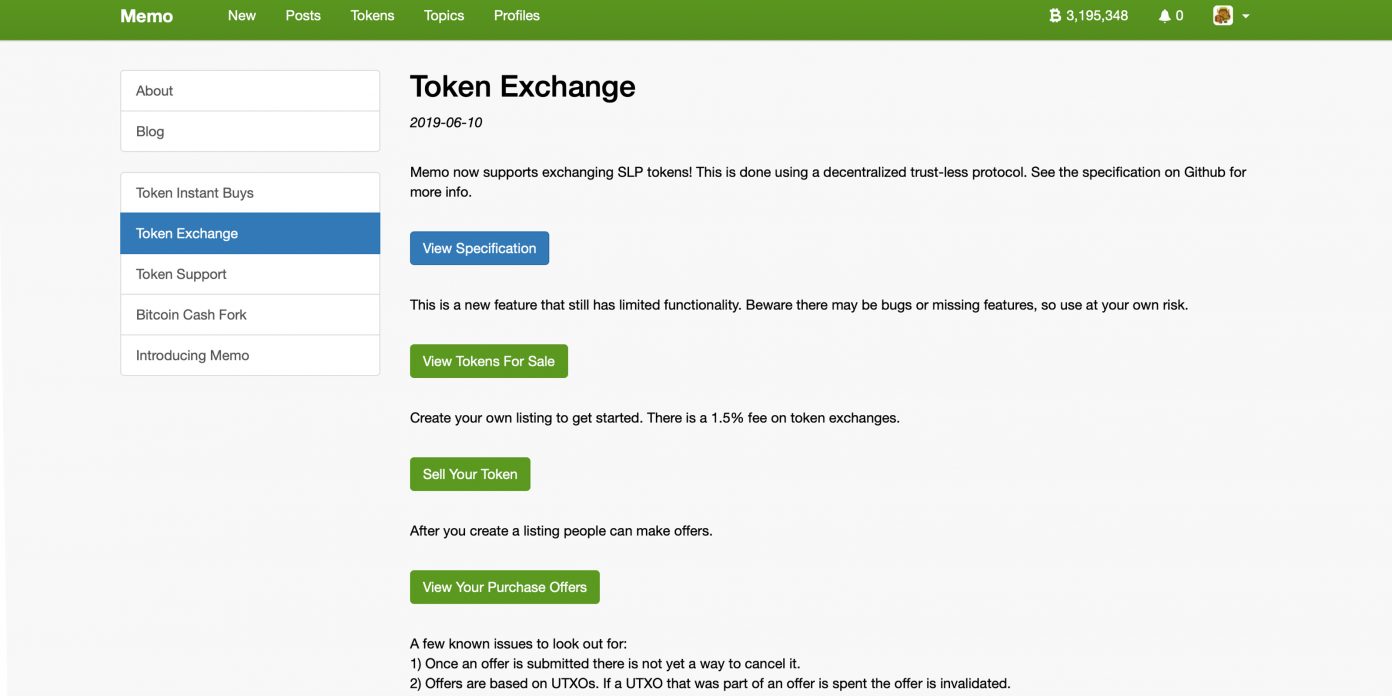Click View Your Purchase Offers button

coord(504,587)
